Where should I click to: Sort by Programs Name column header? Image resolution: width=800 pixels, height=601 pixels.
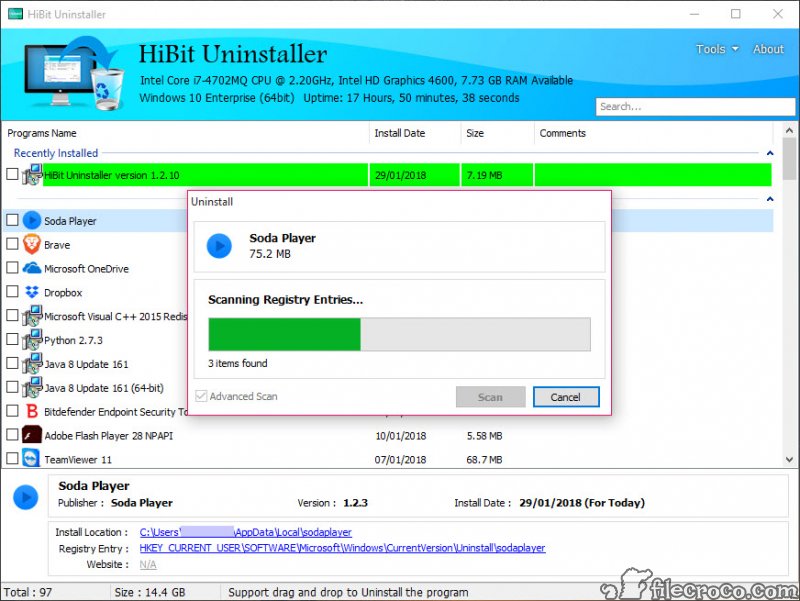pos(186,133)
